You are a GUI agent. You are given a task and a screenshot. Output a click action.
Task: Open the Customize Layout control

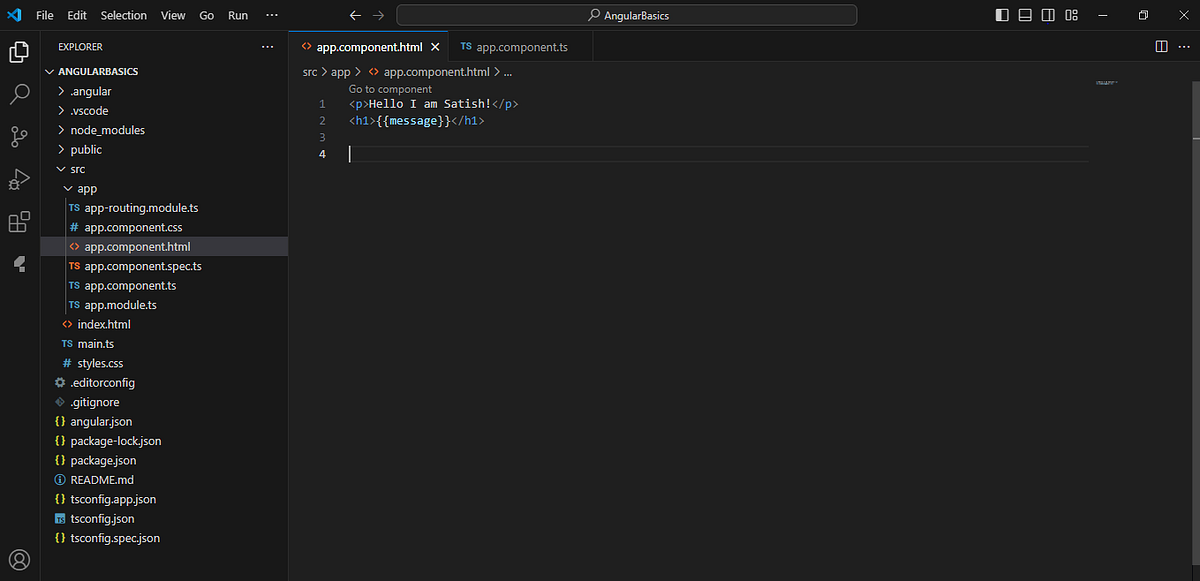pyautogui.click(x=1070, y=14)
